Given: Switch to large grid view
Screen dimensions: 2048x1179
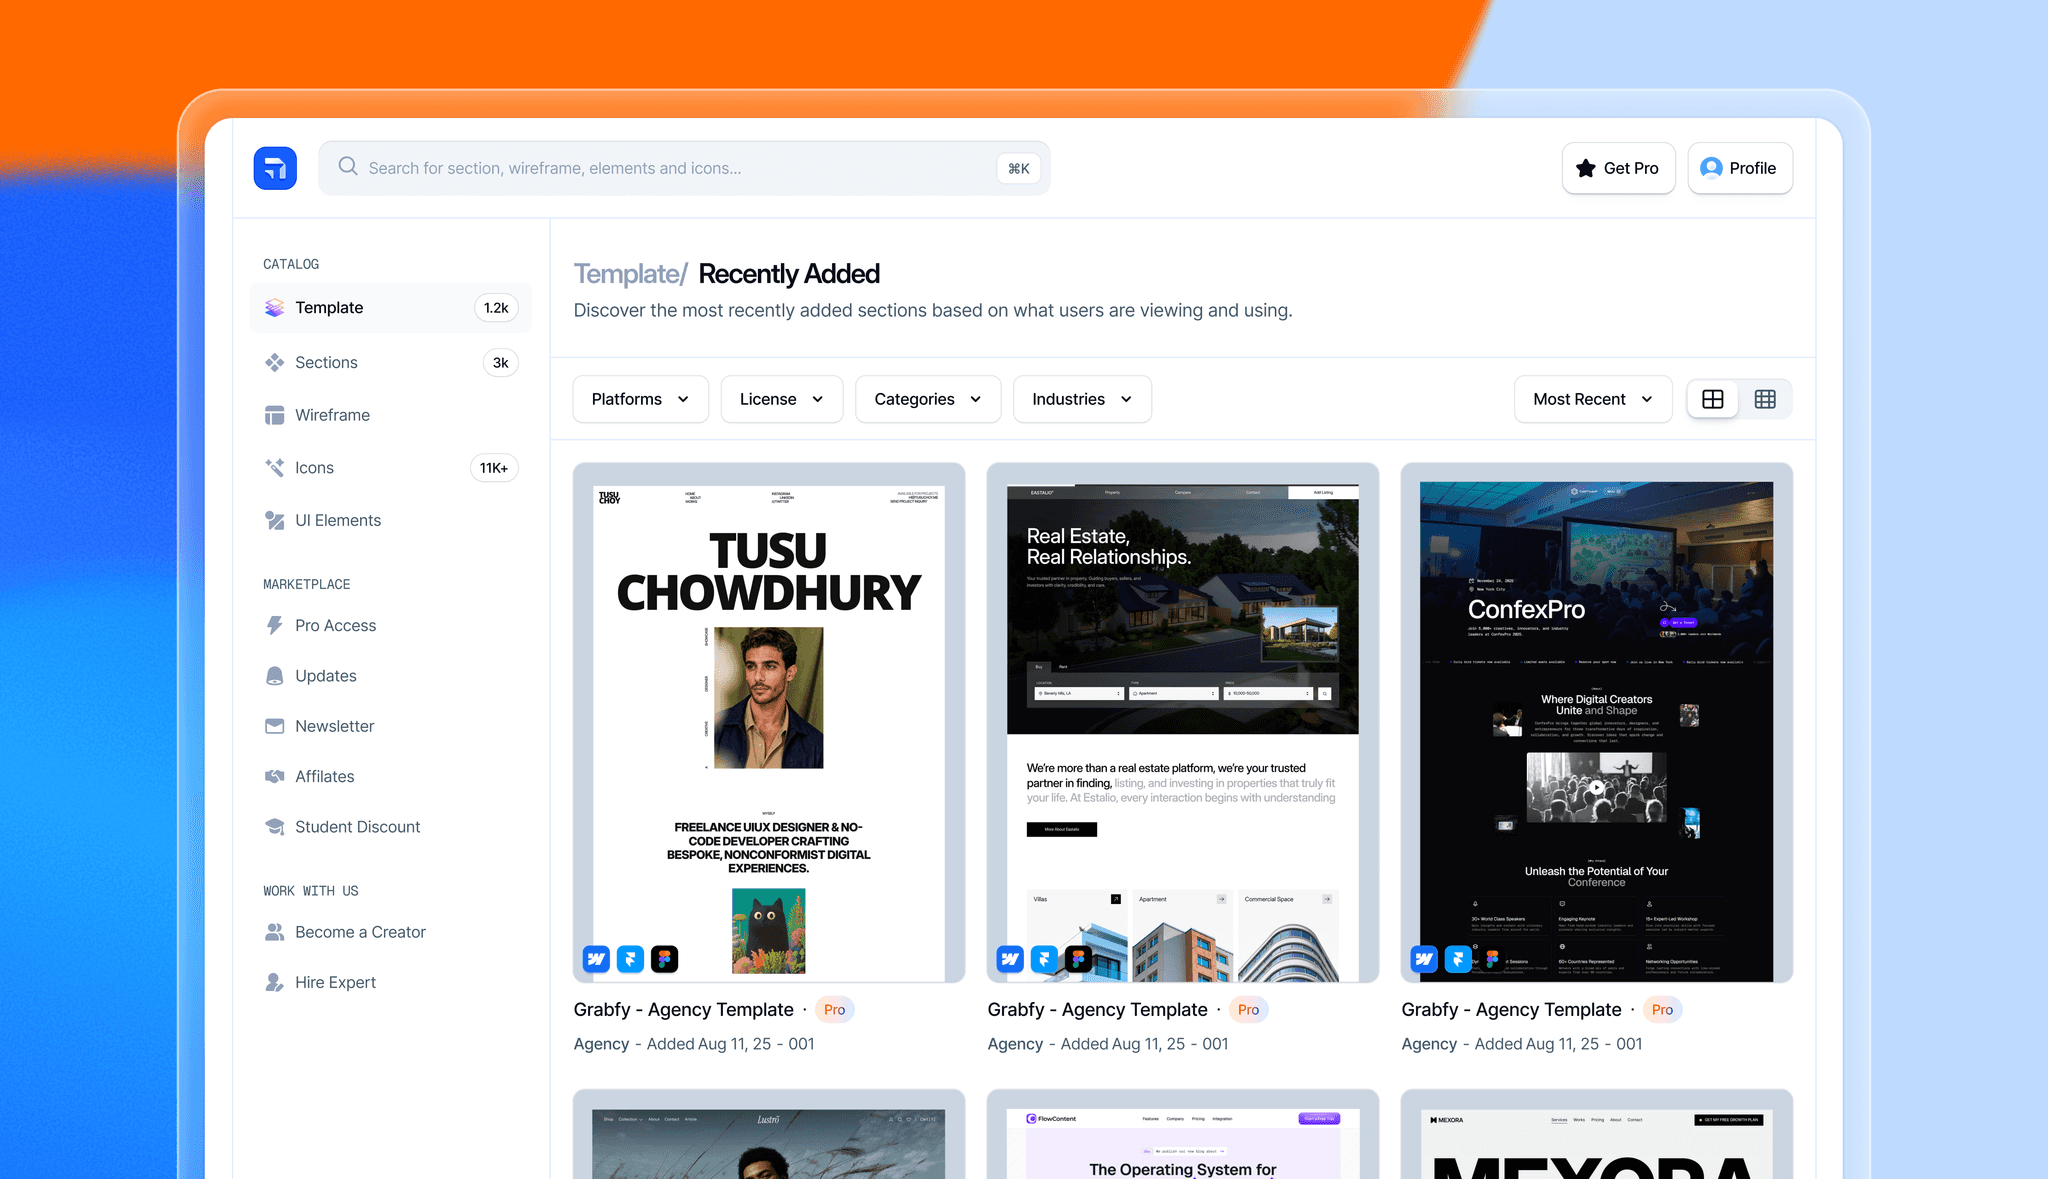Looking at the screenshot, I should (1713, 399).
